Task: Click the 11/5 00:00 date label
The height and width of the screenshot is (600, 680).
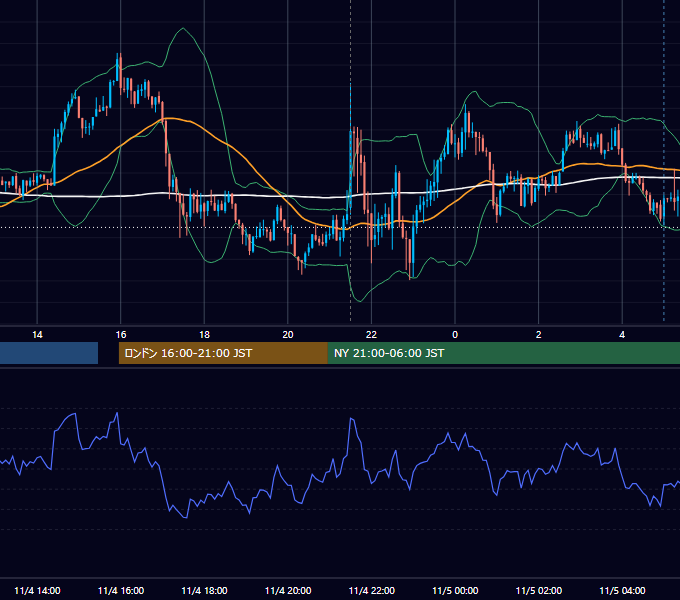Action: click(455, 590)
